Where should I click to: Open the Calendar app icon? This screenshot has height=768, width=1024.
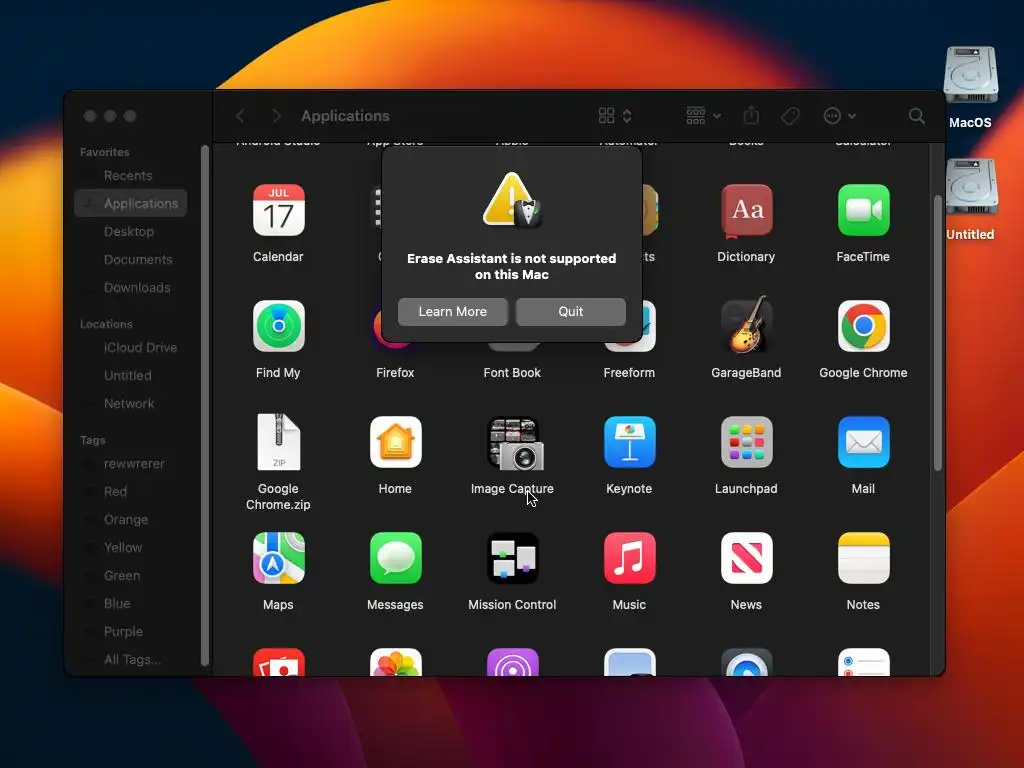coord(278,210)
